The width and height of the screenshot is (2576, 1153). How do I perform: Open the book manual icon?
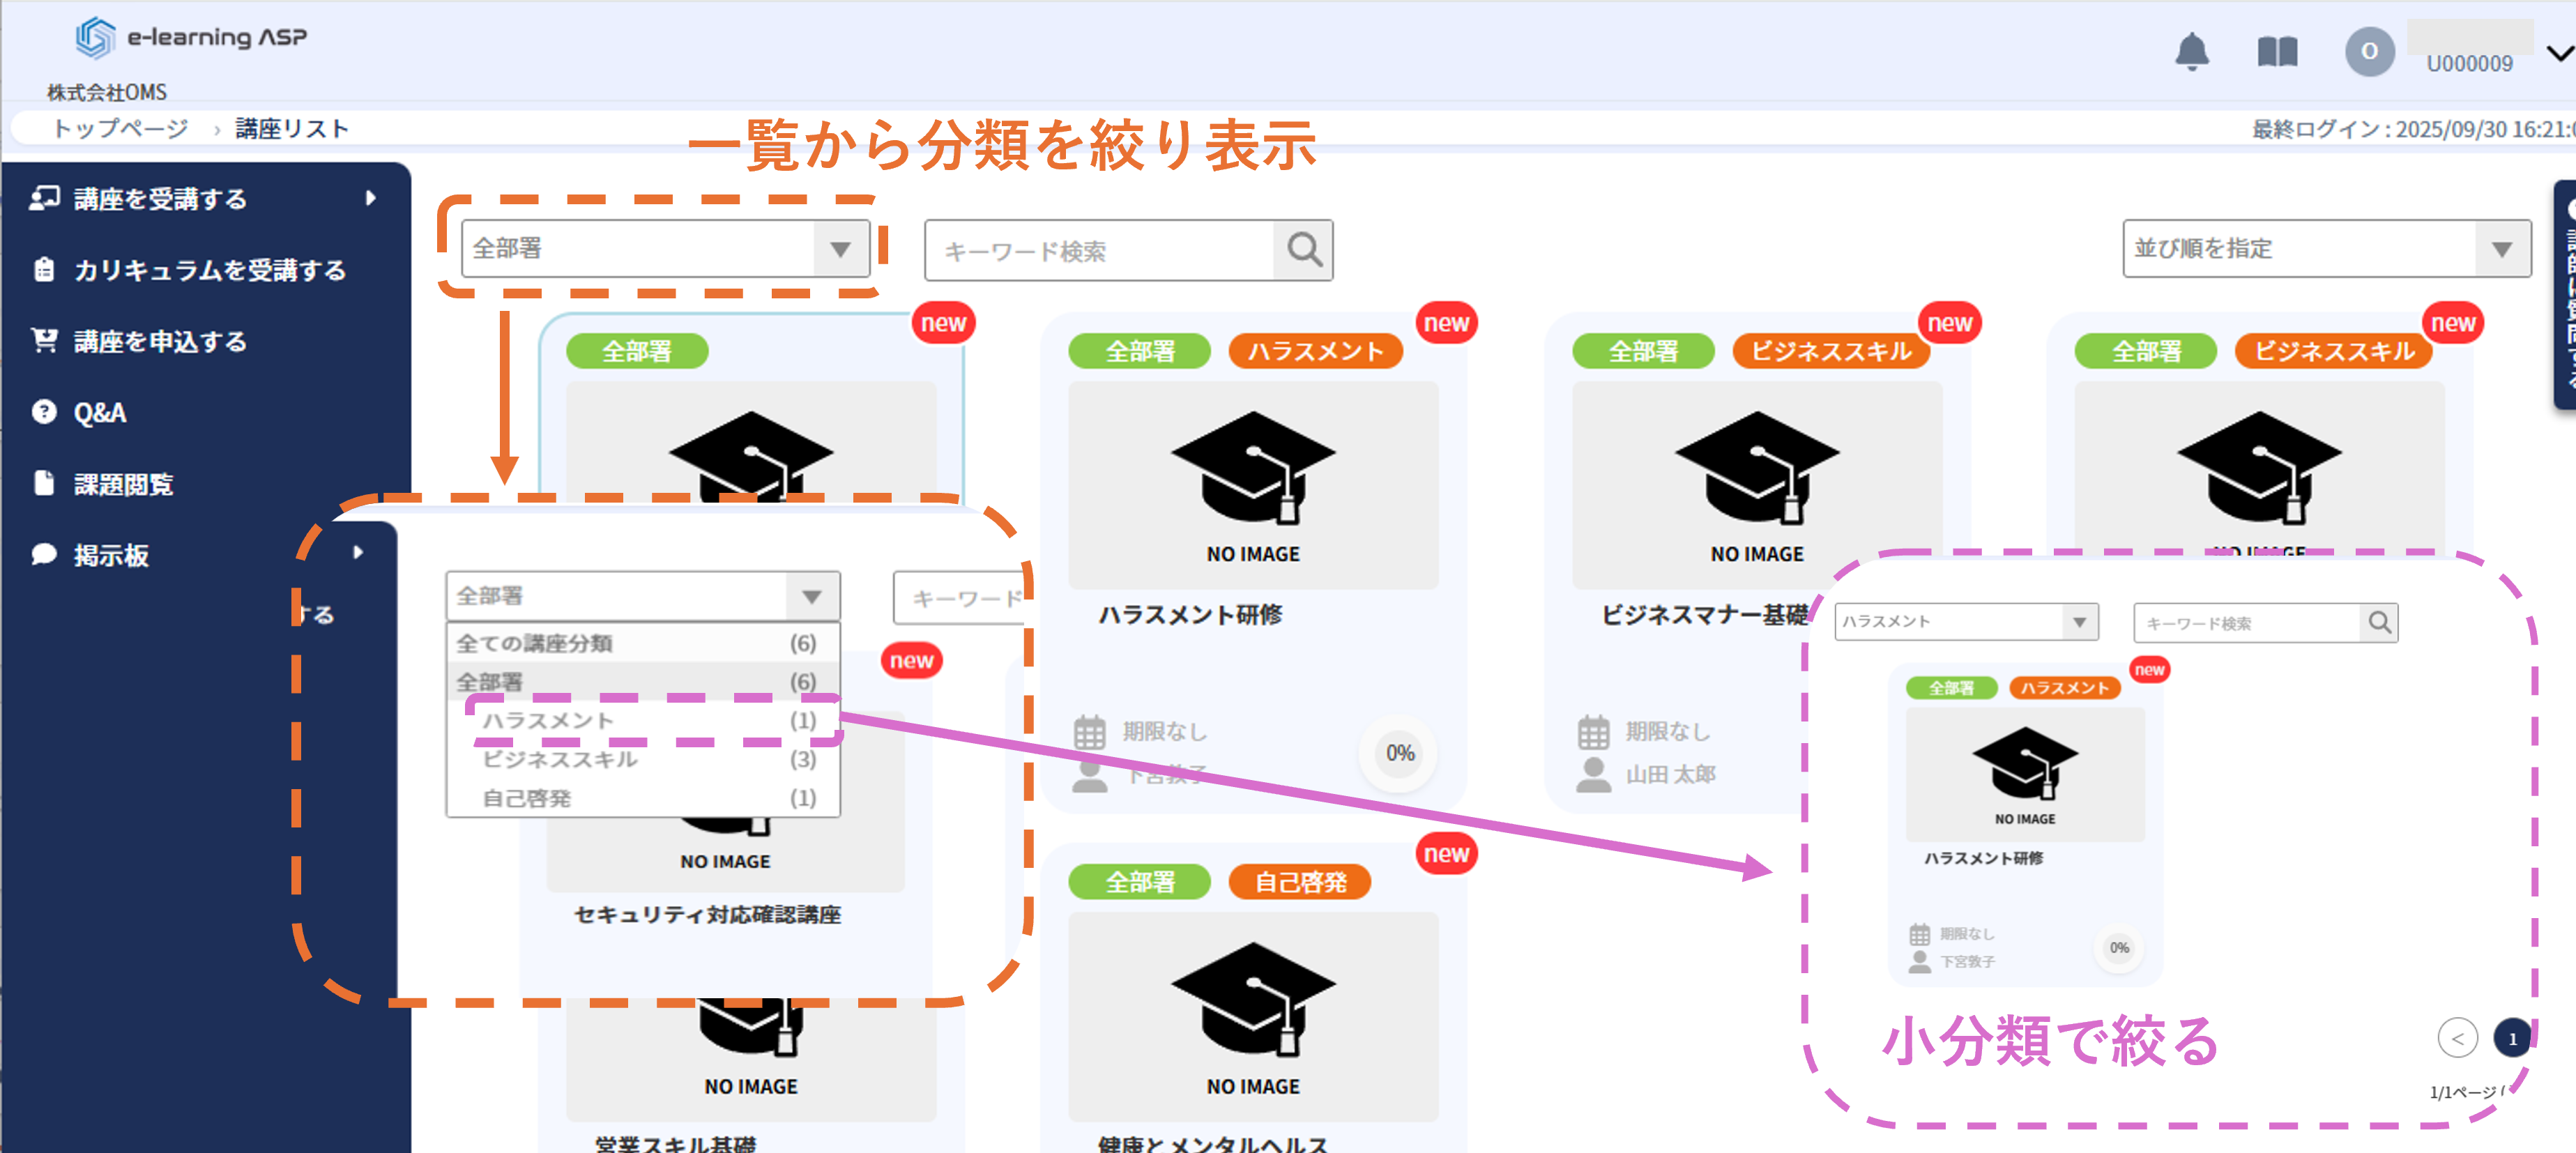(x=2277, y=51)
